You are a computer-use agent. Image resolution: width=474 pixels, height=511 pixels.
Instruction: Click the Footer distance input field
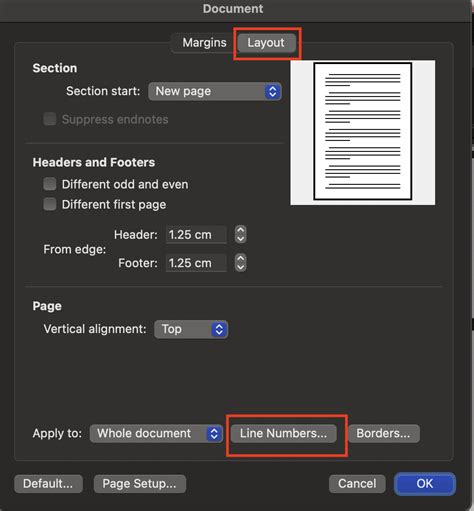(196, 263)
